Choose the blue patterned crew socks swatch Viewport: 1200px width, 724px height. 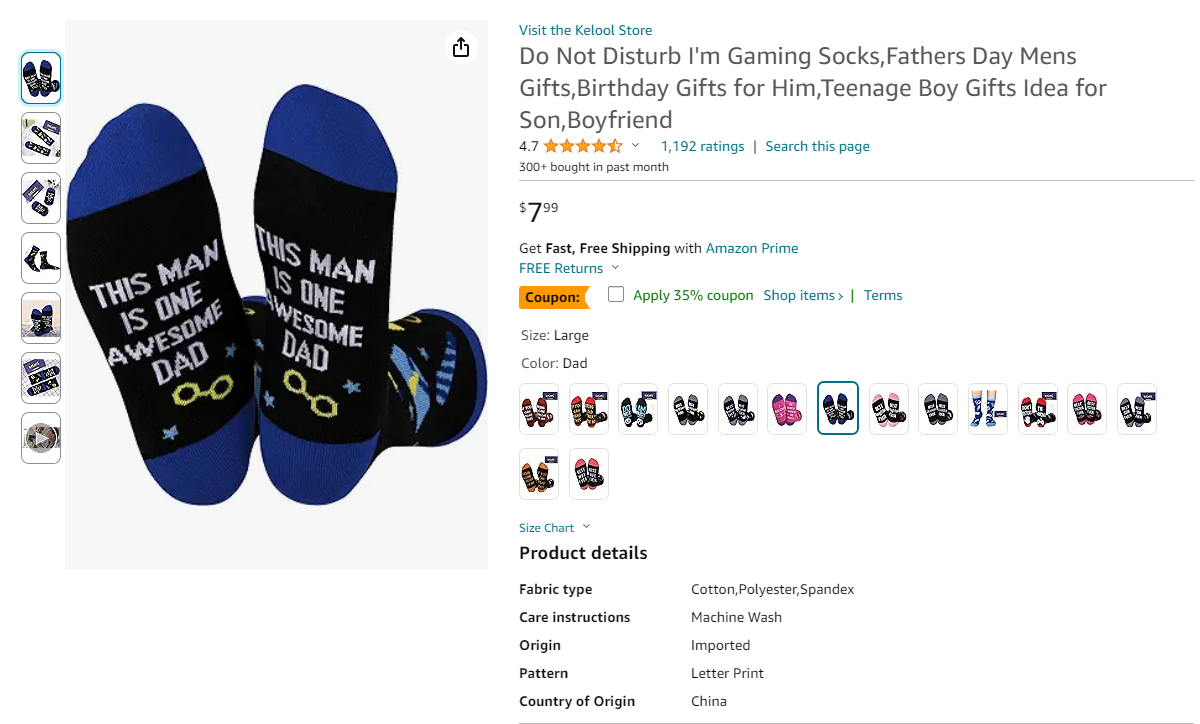(988, 409)
